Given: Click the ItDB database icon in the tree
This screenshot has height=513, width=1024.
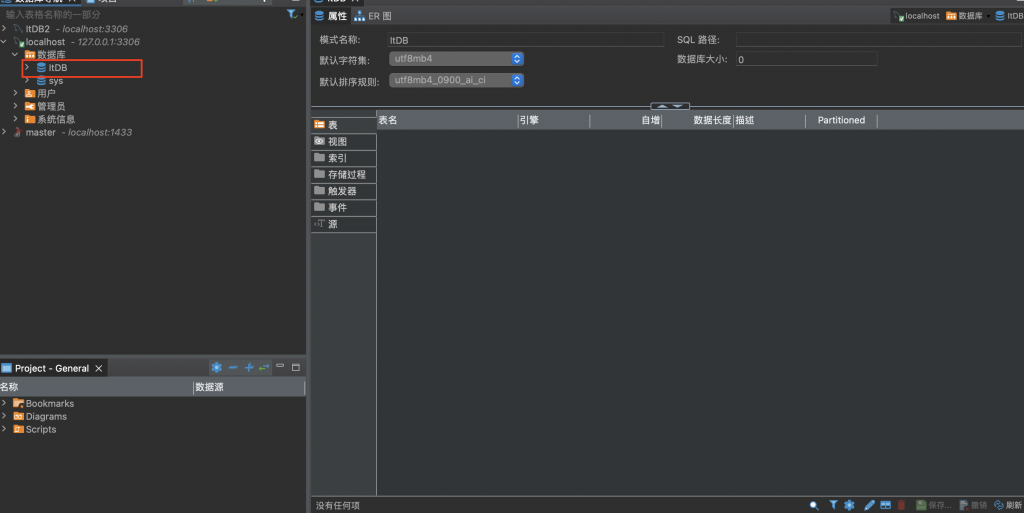Looking at the screenshot, I should point(41,67).
